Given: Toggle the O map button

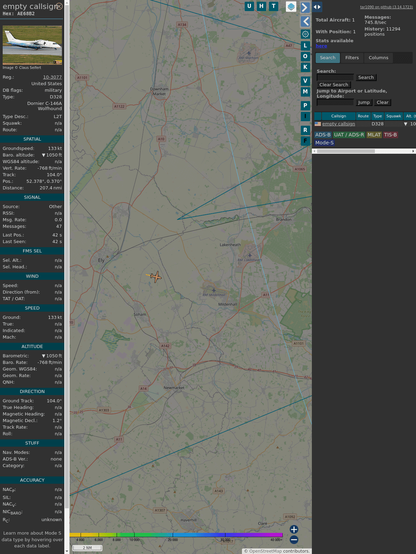Looking at the screenshot, I should pos(305,57).
